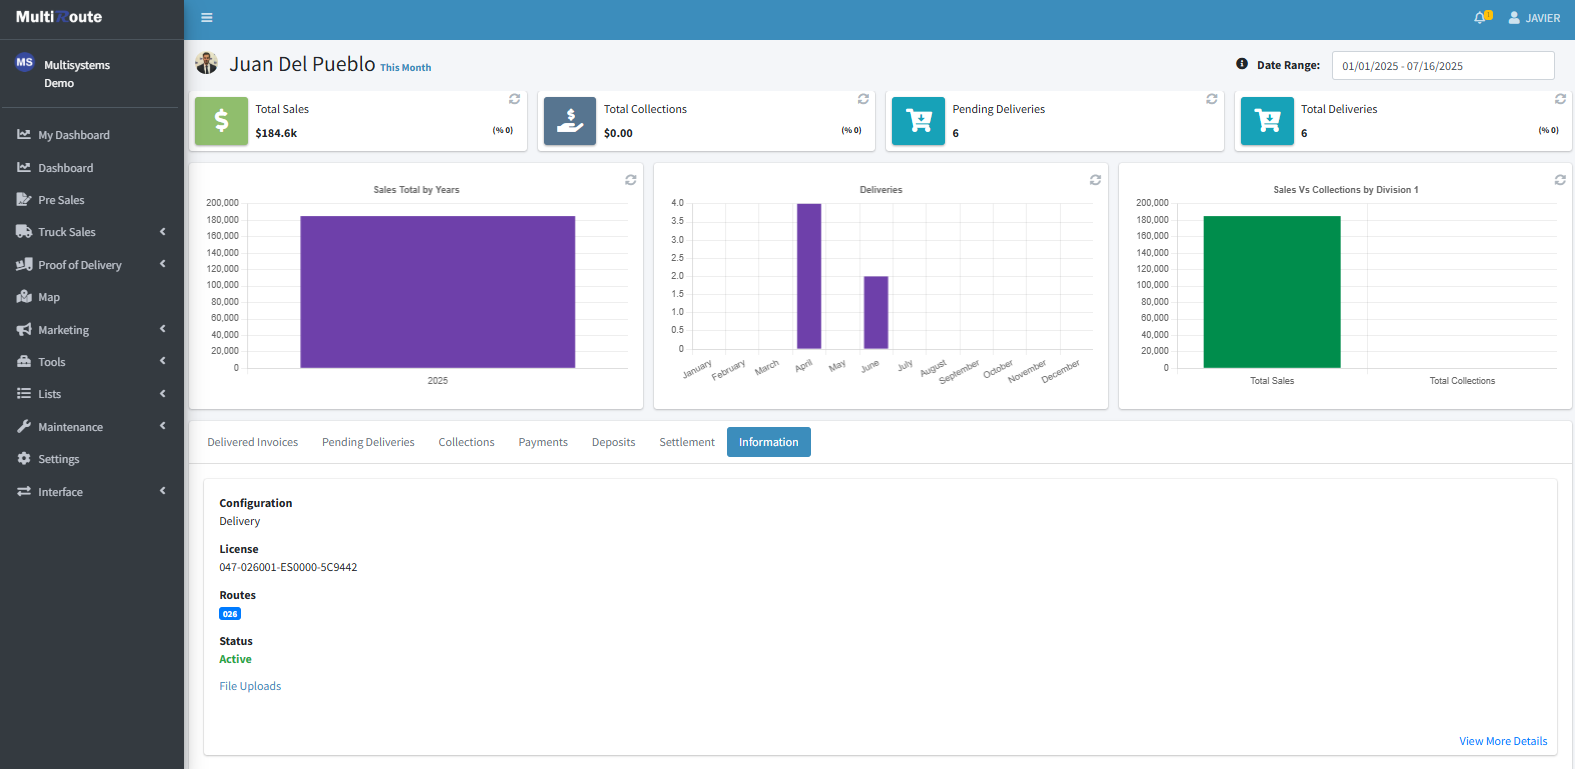
Task: Refresh the Deliveries chart
Action: tap(1095, 180)
